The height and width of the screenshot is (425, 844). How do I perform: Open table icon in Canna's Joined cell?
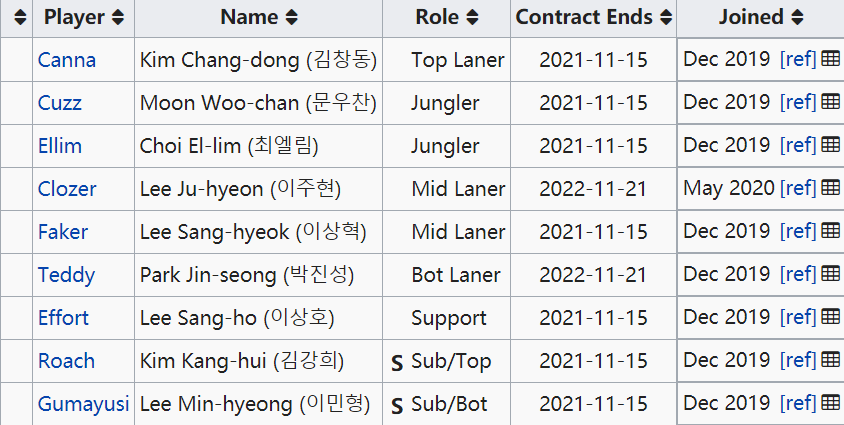pyautogui.click(x=831, y=59)
